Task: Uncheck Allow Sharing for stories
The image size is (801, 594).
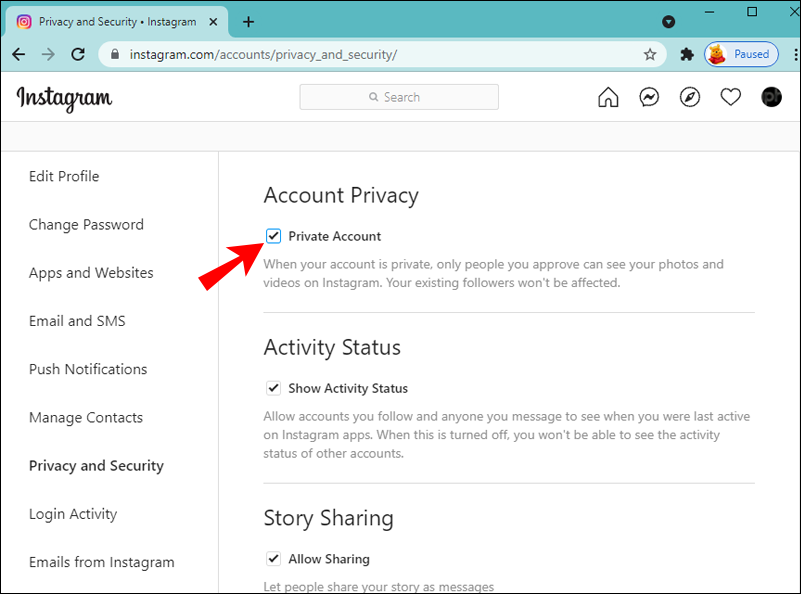Action: (x=273, y=559)
